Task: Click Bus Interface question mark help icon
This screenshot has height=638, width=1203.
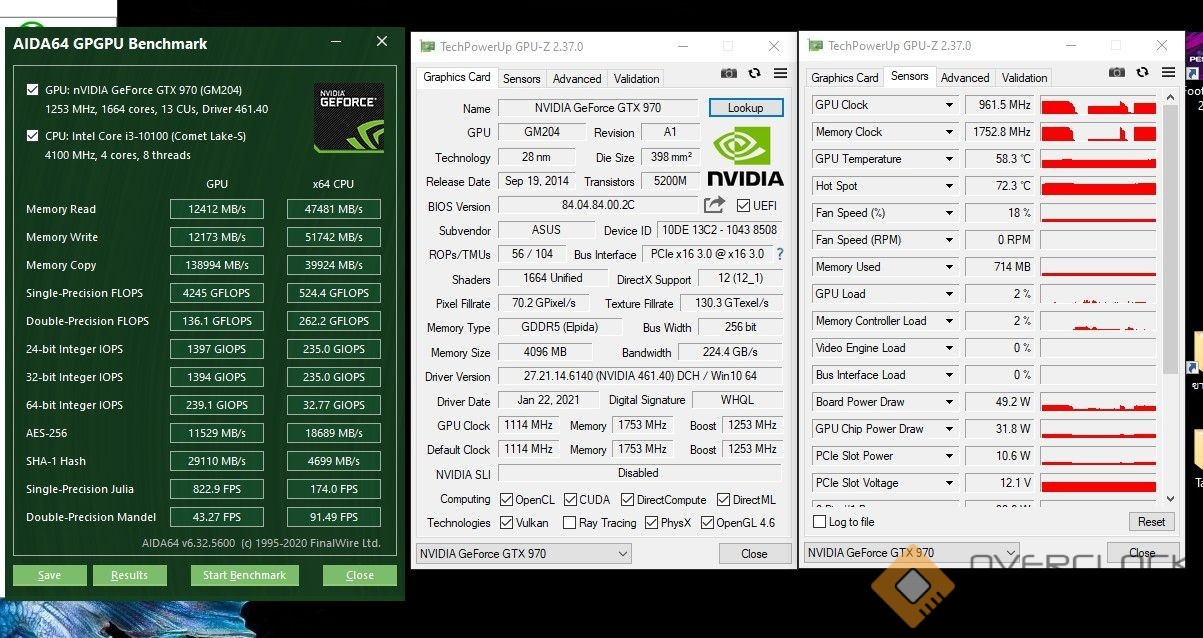Action: pos(780,254)
